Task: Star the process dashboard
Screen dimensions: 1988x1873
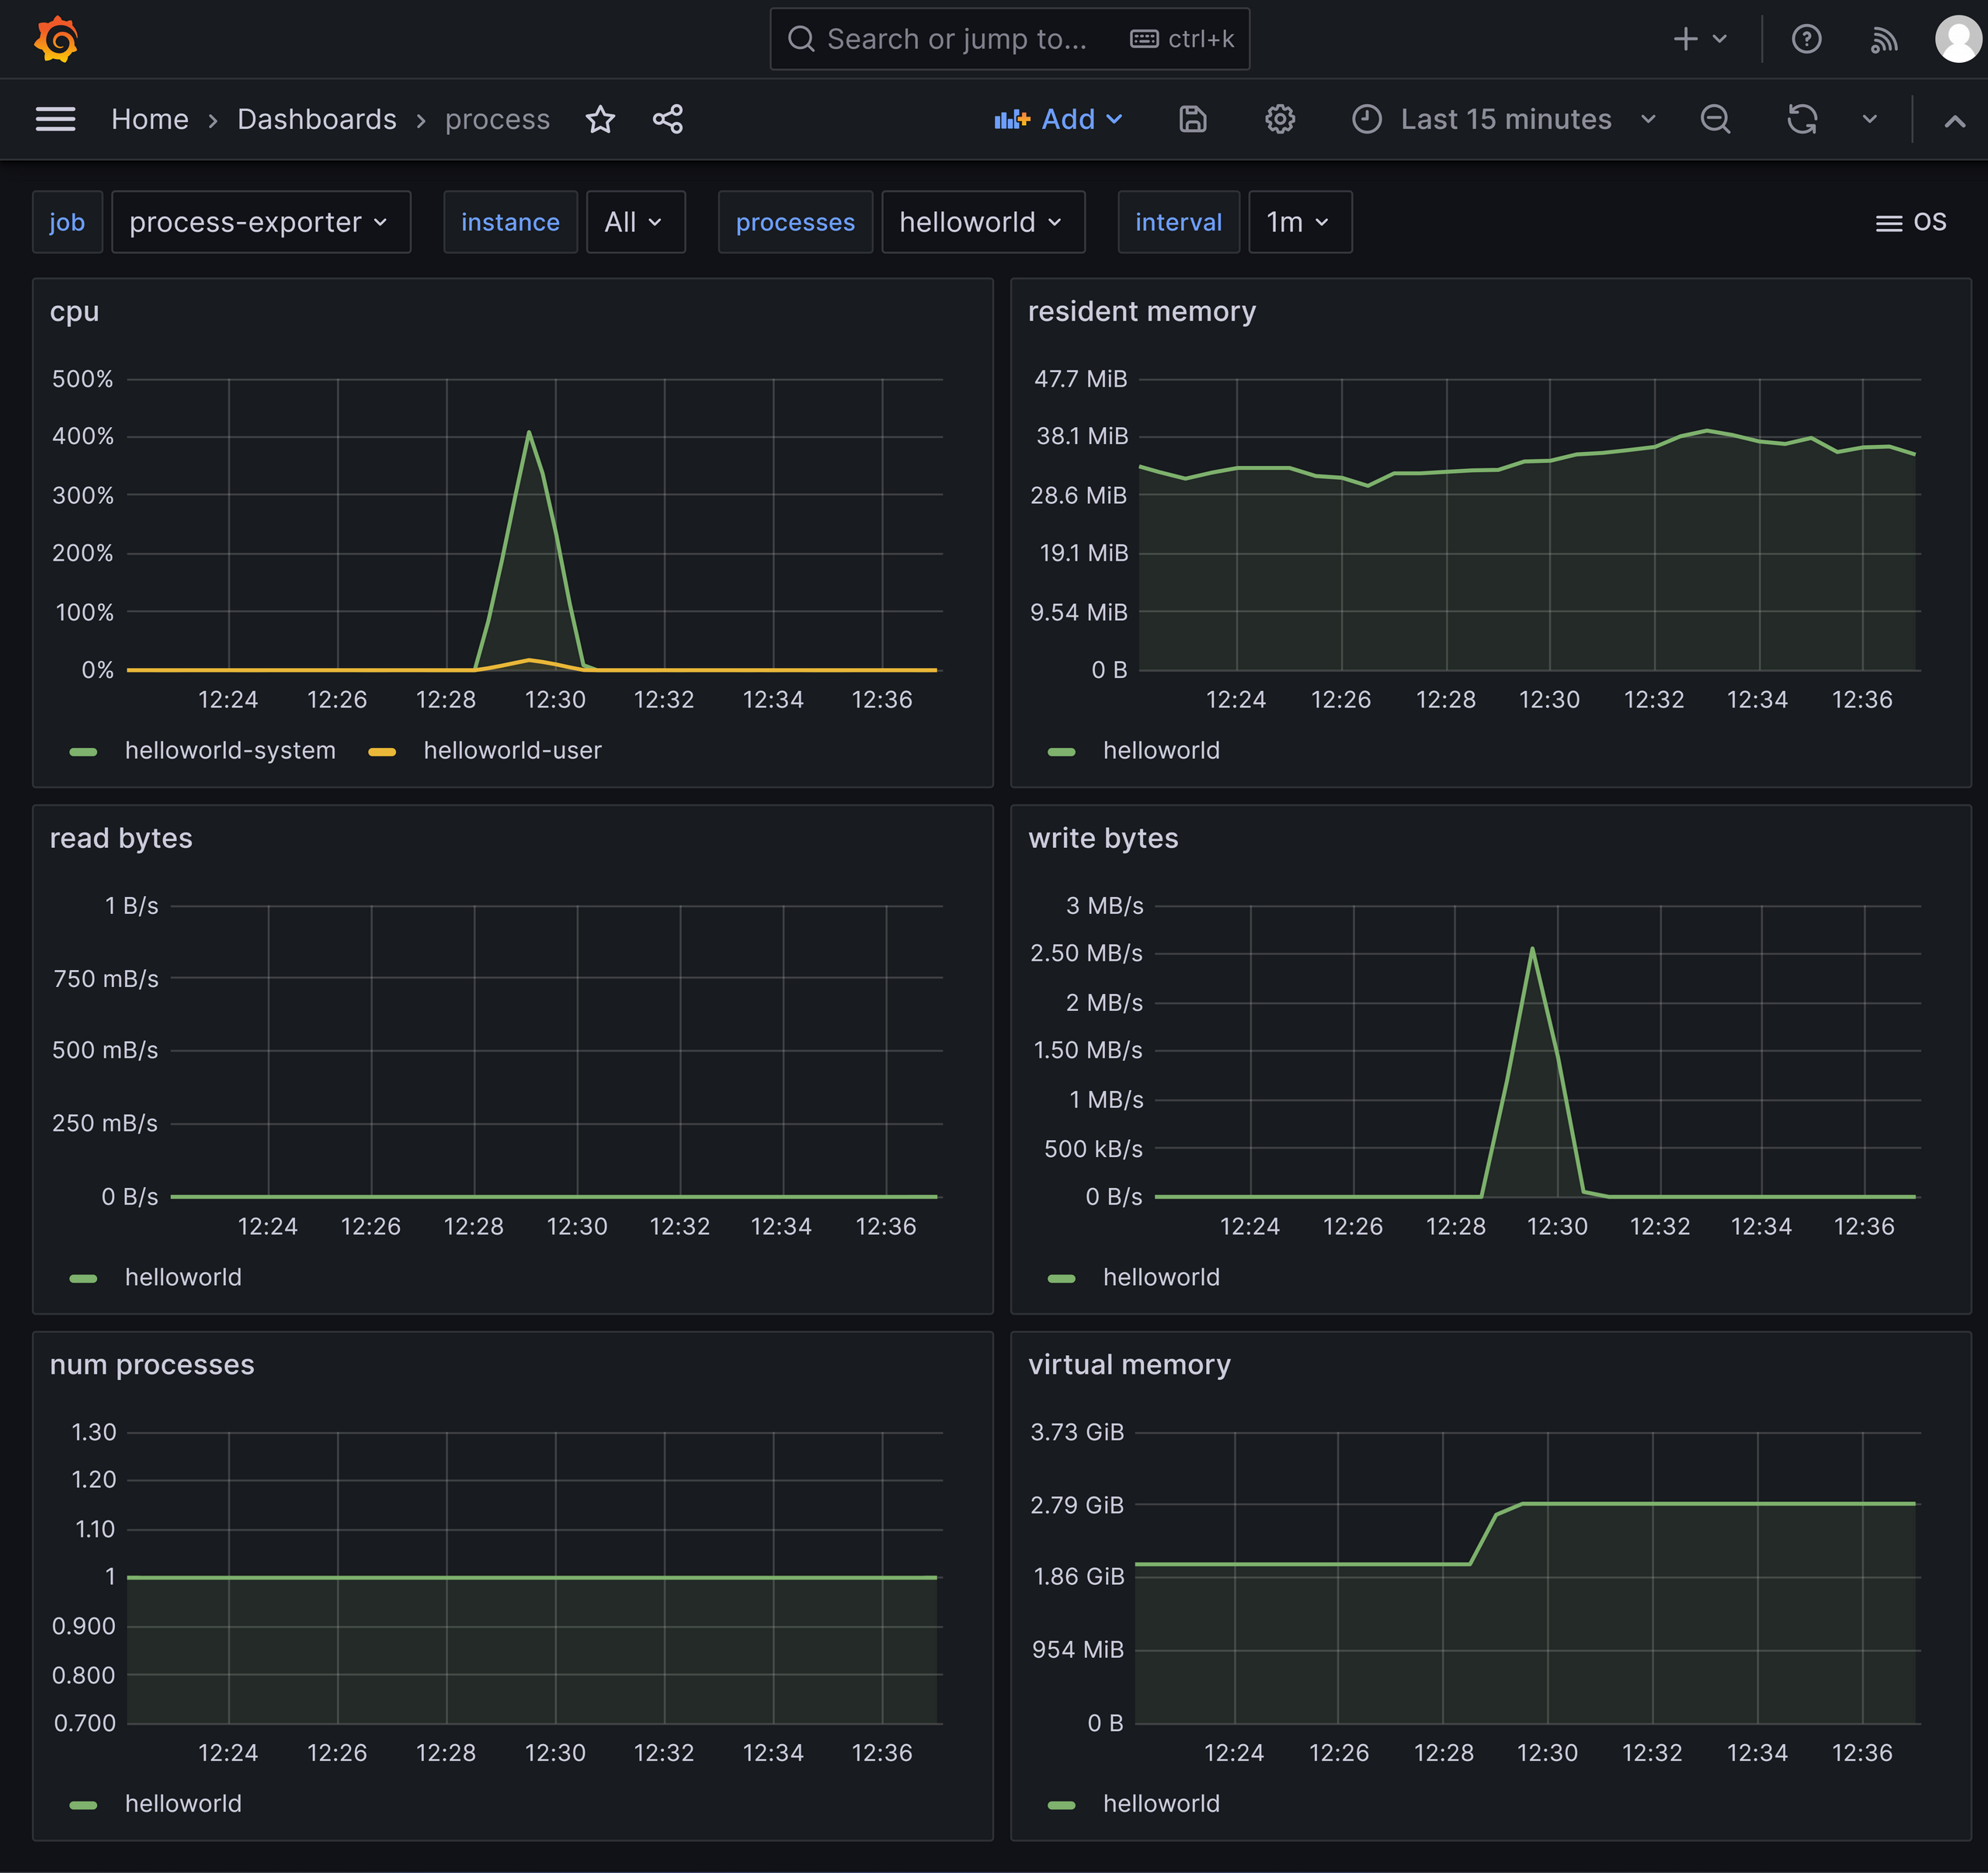Action: point(600,119)
